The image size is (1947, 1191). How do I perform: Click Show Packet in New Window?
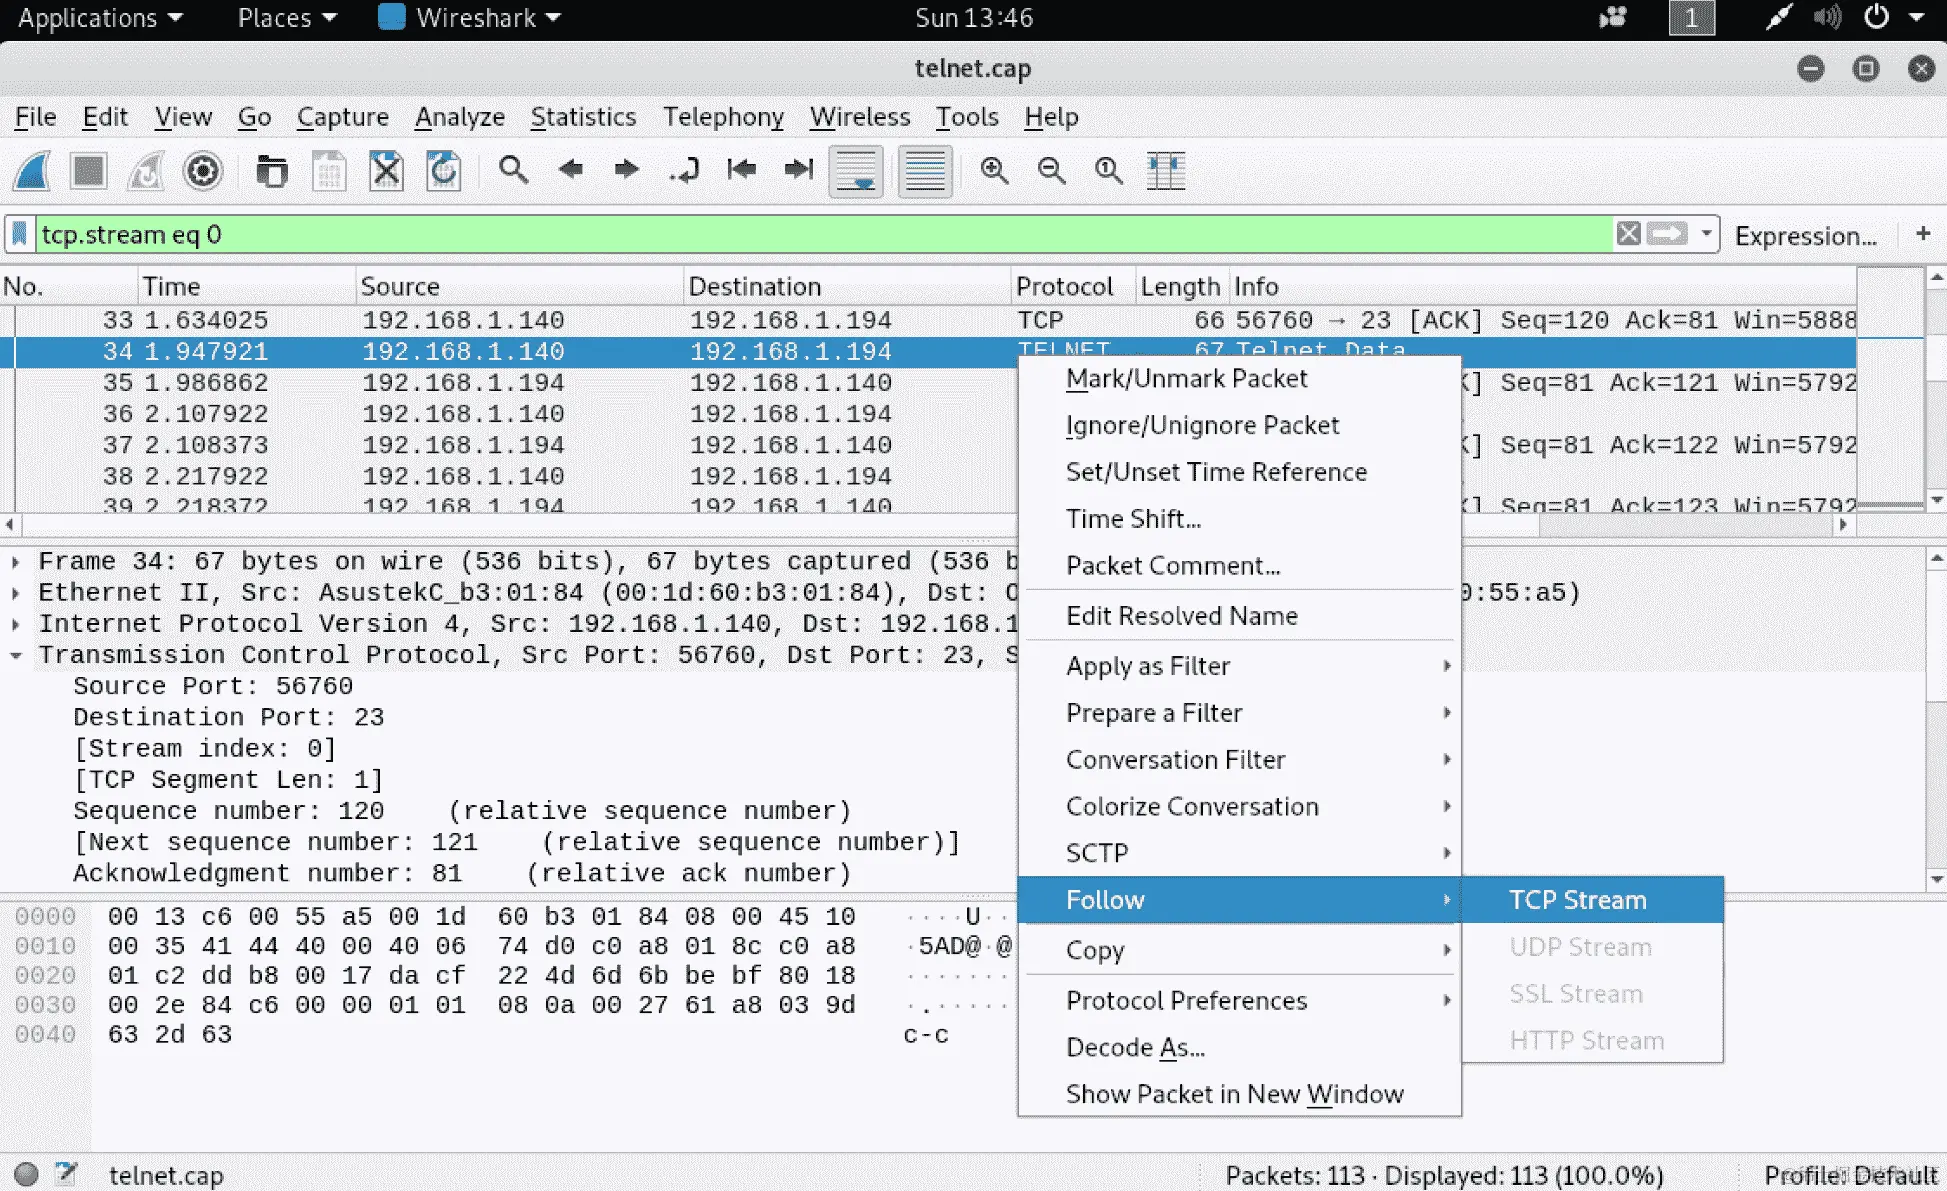click(x=1234, y=1094)
